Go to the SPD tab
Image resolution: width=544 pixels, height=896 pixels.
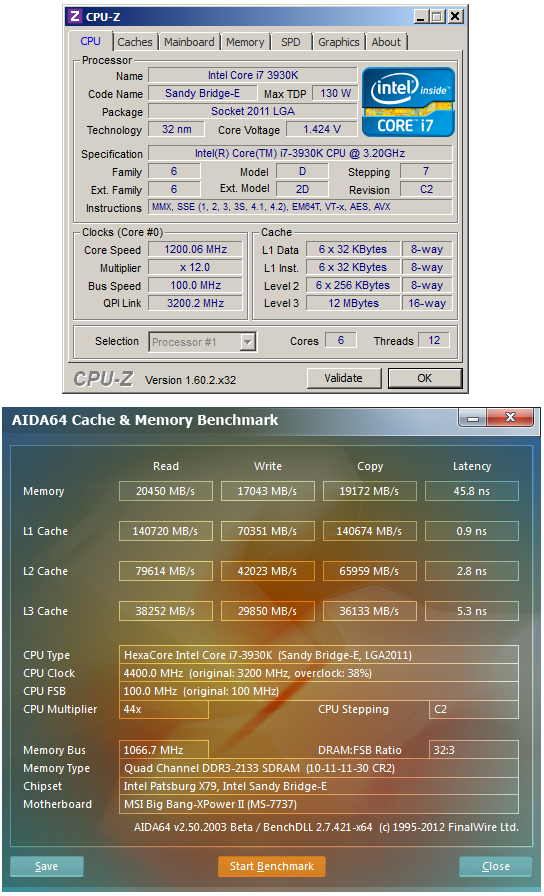tap(291, 42)
